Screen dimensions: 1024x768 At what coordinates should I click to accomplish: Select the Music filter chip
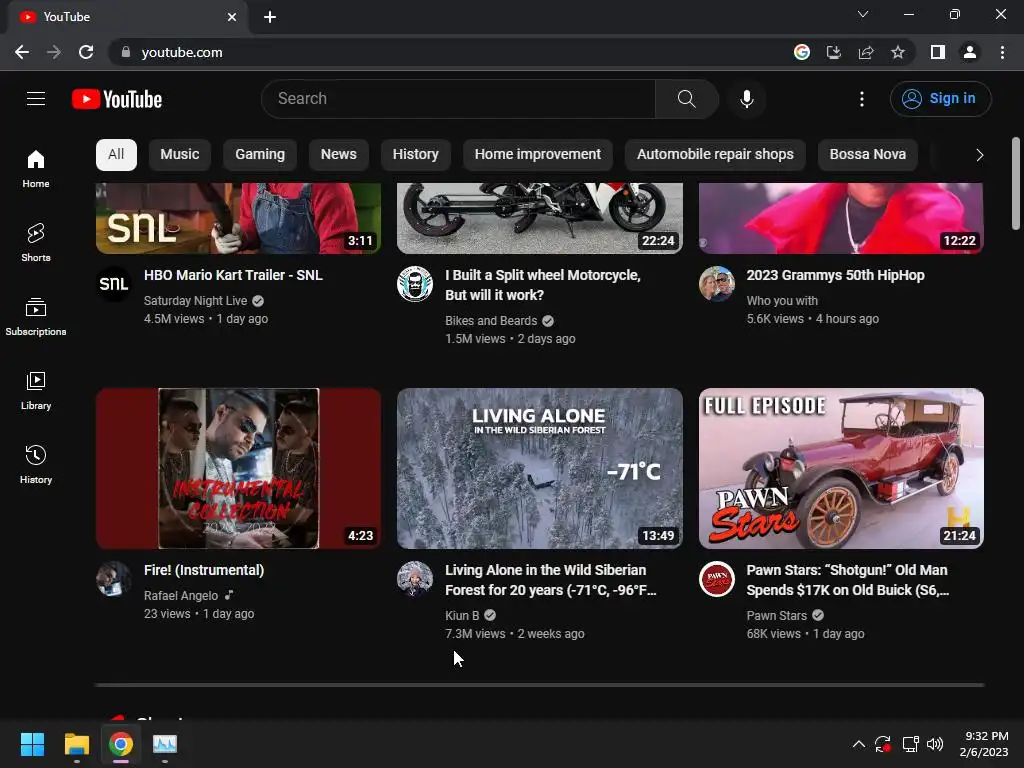tap(180, 155)
